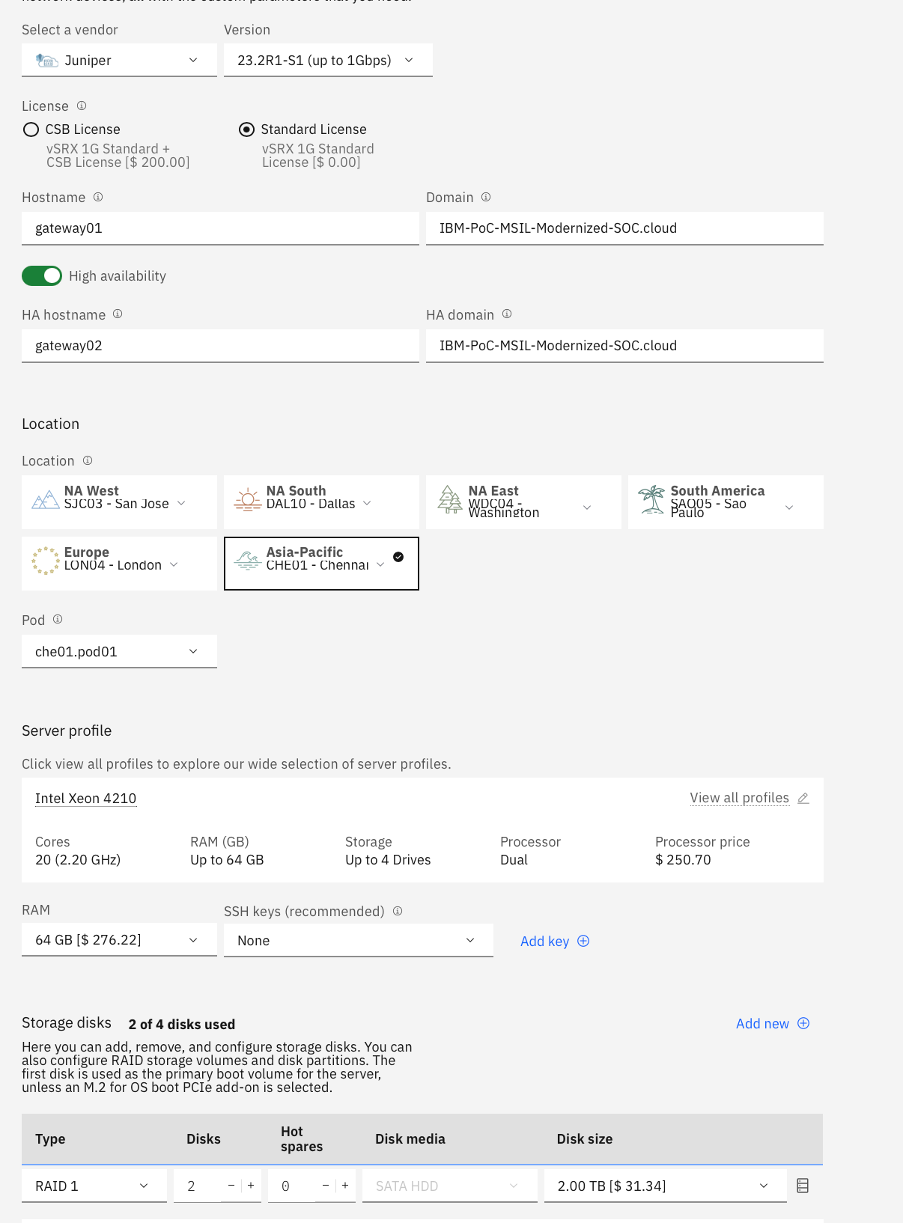Viewport: 904px width, 1224px height.
Task: Click the disk configuration icon in RAID row
Action: click(802, 1186)
